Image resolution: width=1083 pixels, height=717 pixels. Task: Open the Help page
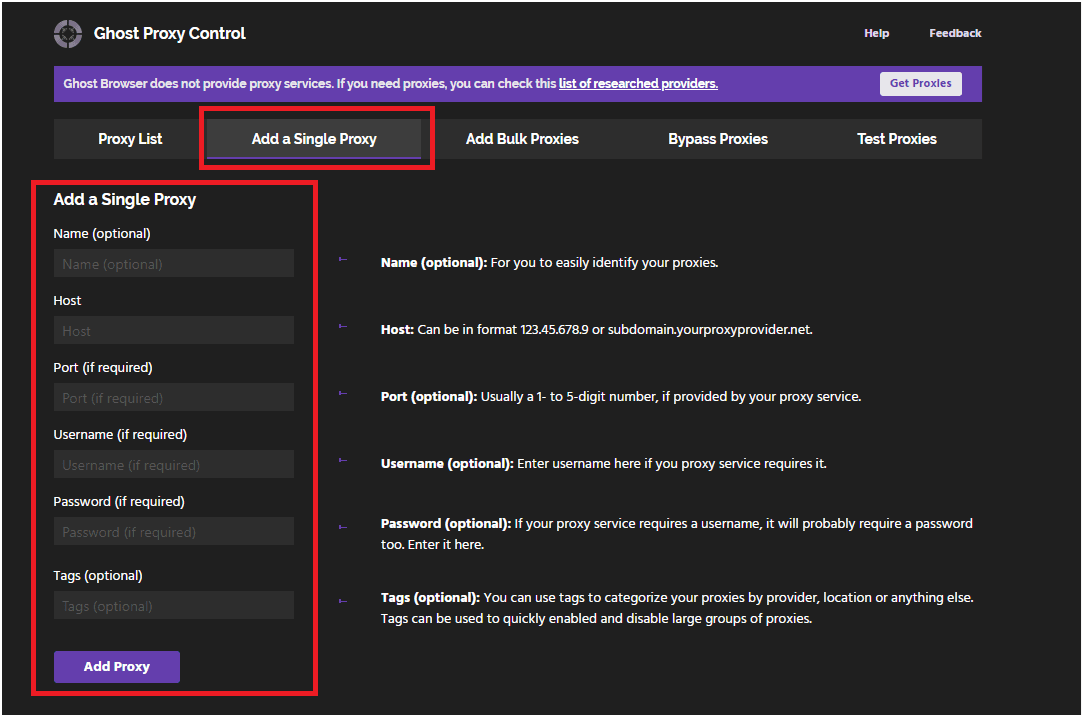pyautogui.click(x=876, y=32)
